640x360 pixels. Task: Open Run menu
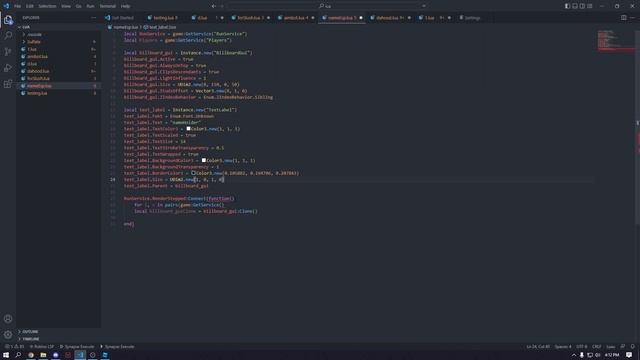pyautogui.click(x=90, y=6)
